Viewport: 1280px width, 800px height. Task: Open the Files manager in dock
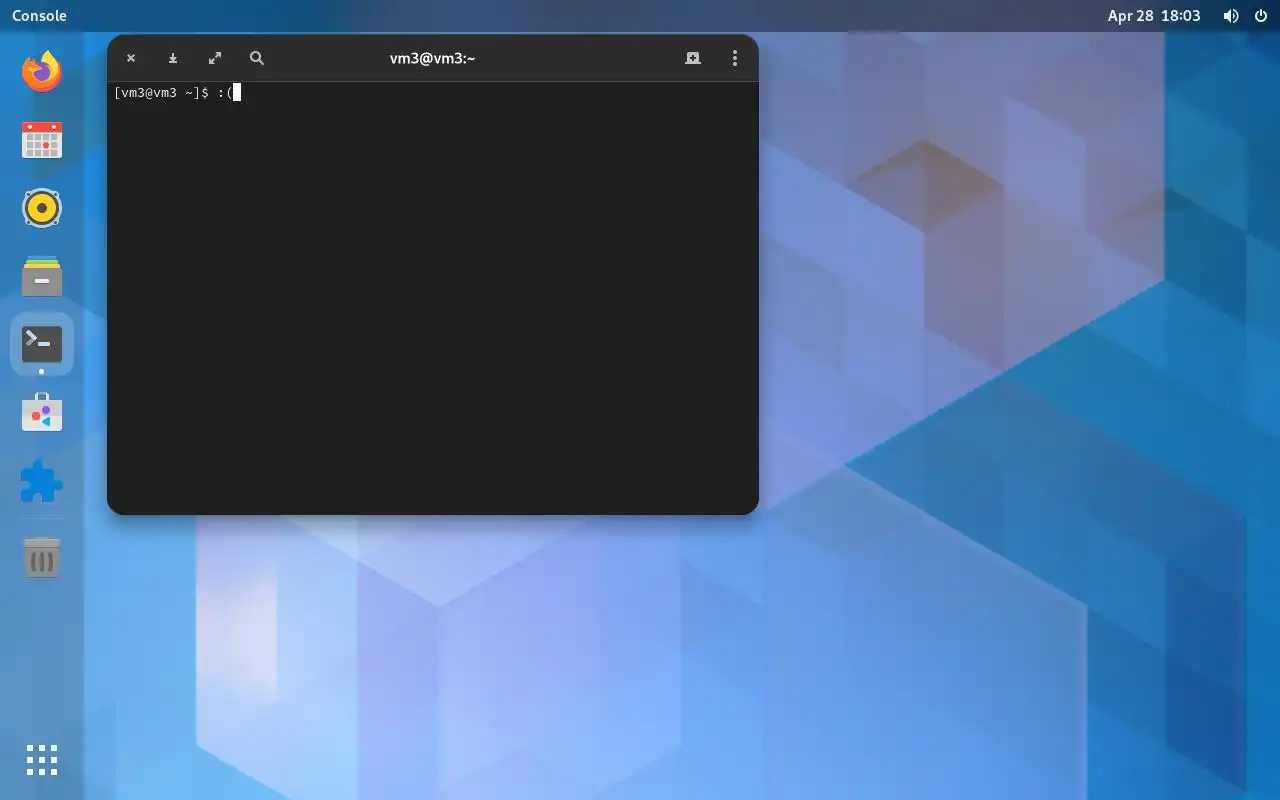41,276
